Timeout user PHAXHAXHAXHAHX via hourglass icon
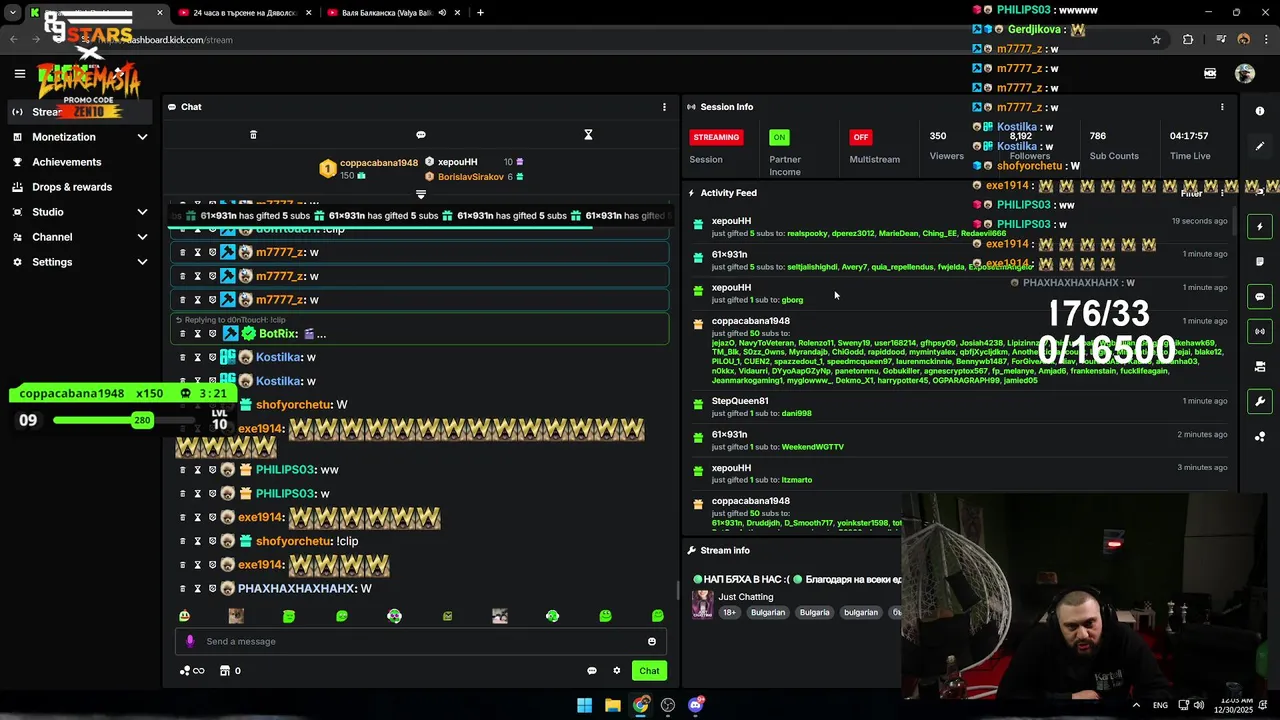1280x720 pixels. [x=197, y=589]
